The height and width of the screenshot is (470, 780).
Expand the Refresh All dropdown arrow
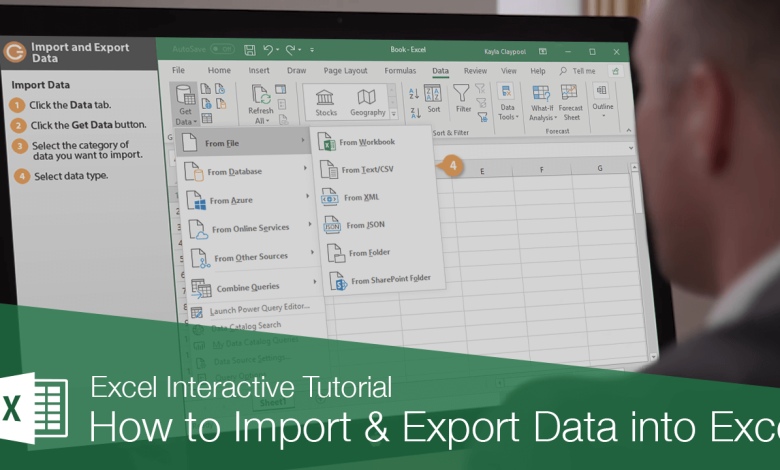[268, 121]
